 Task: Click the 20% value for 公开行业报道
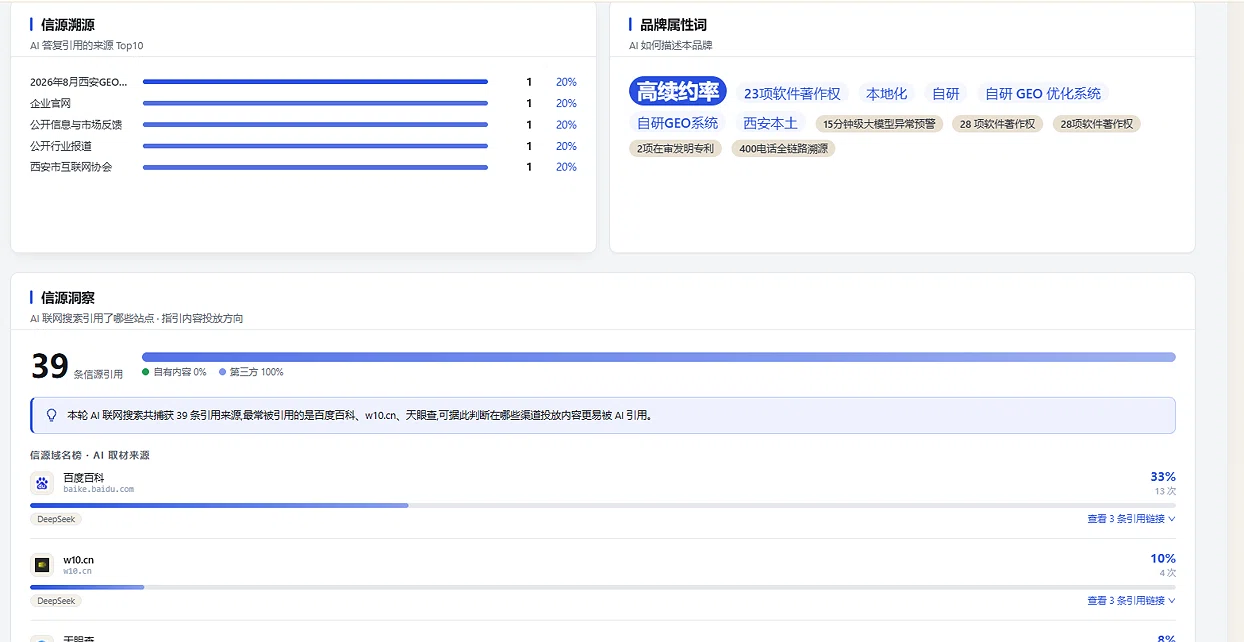566,146
